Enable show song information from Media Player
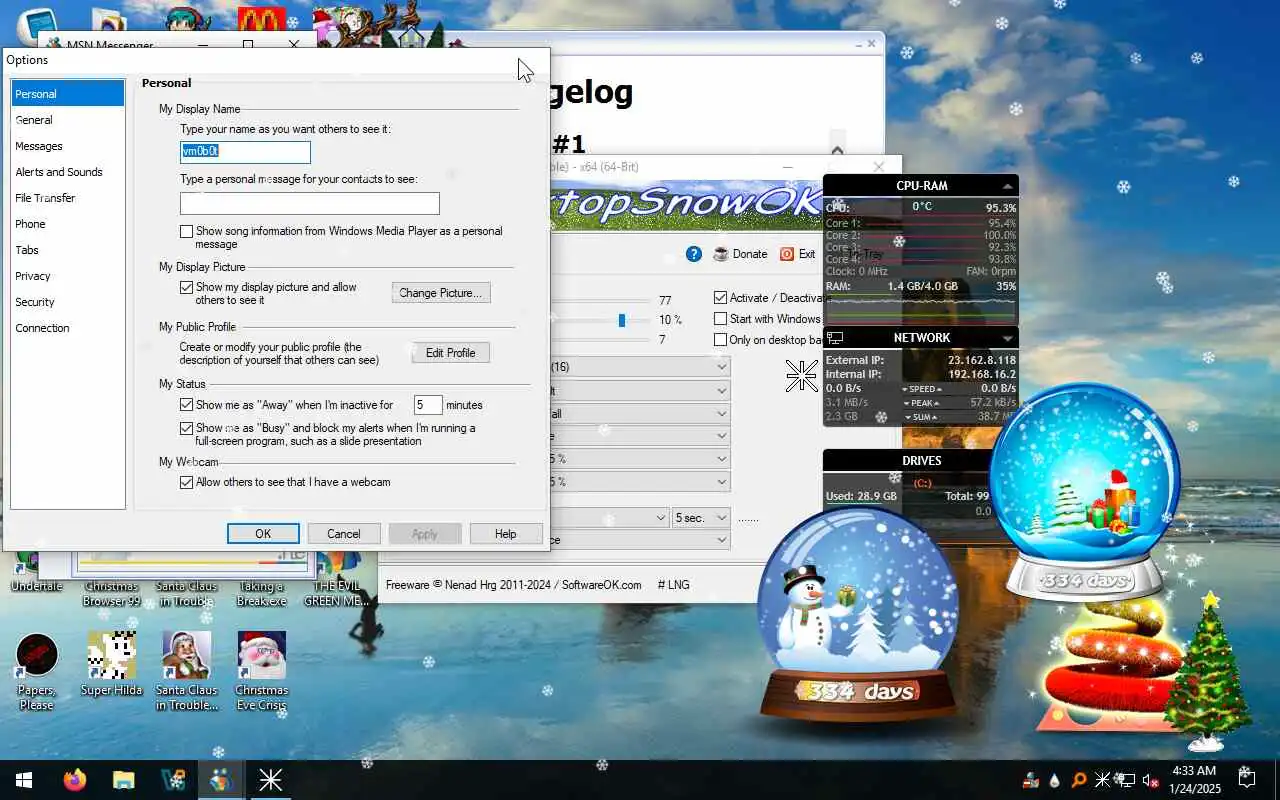The image size is (1280, 800). [x=186, y=231]
